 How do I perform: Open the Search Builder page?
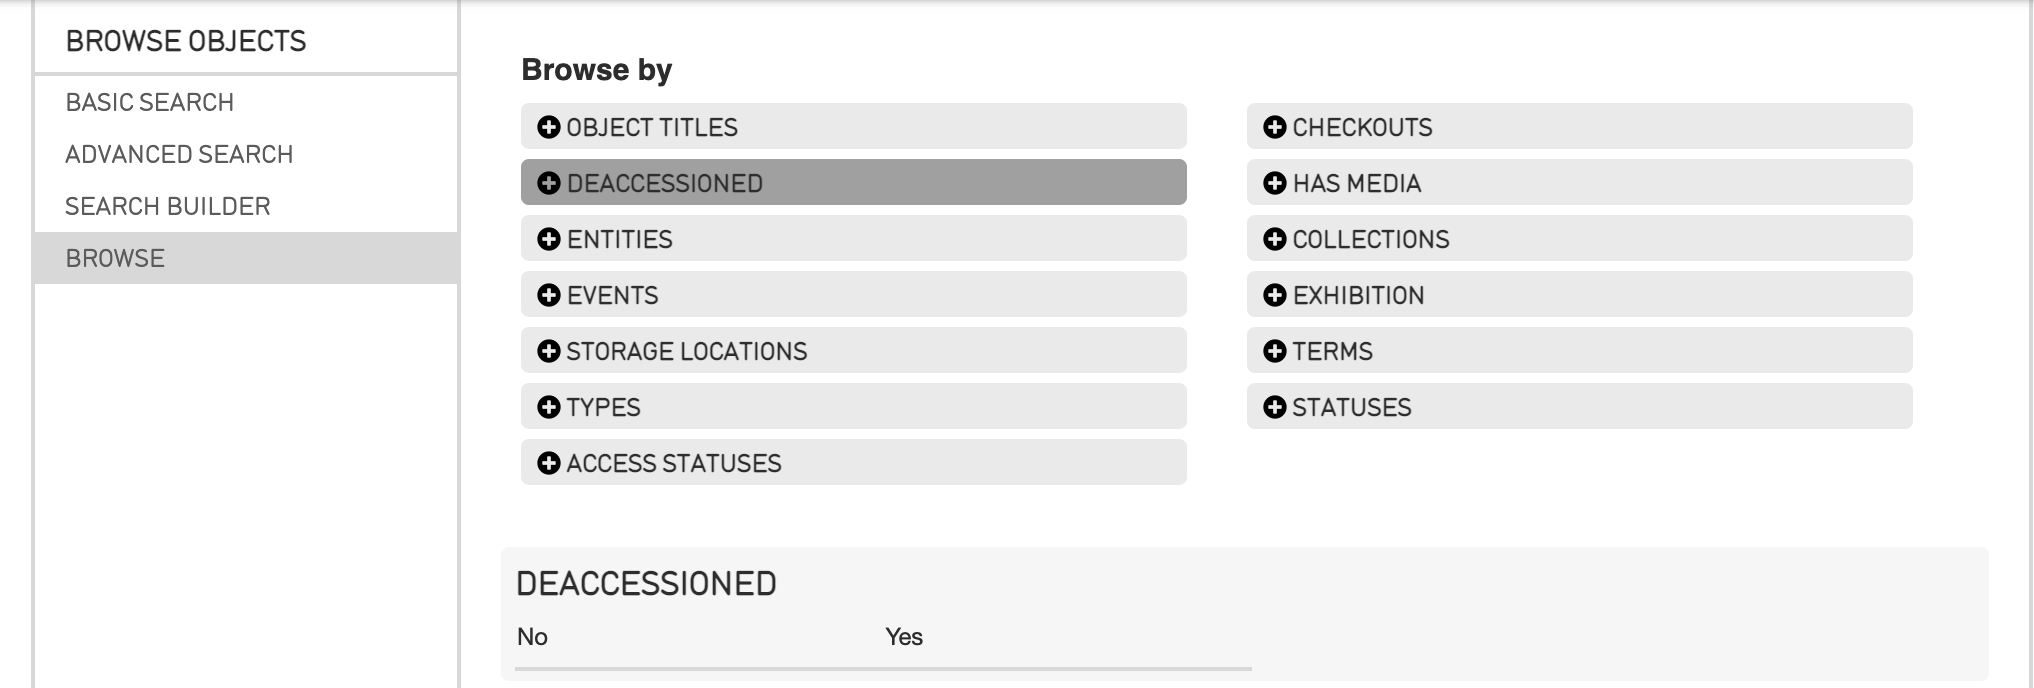click(x=168, y=206)
